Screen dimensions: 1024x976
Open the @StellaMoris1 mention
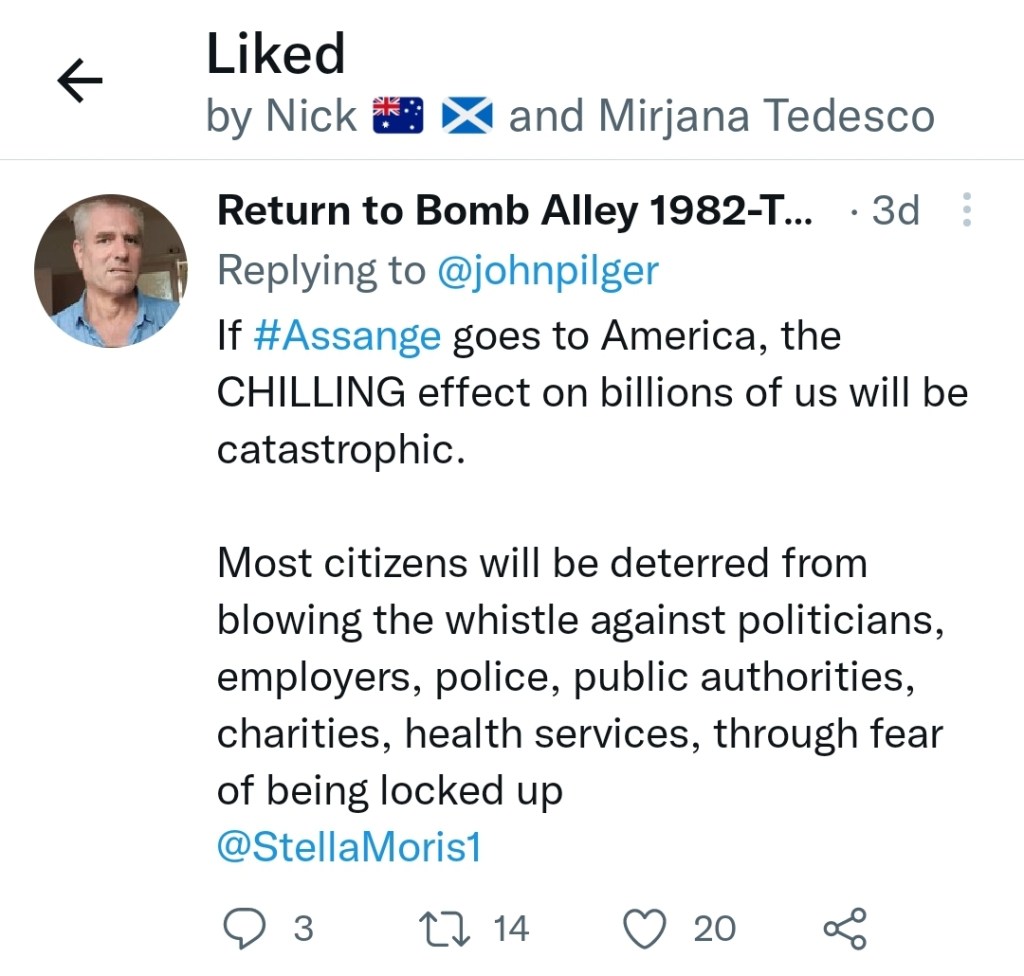click(349, 848)
